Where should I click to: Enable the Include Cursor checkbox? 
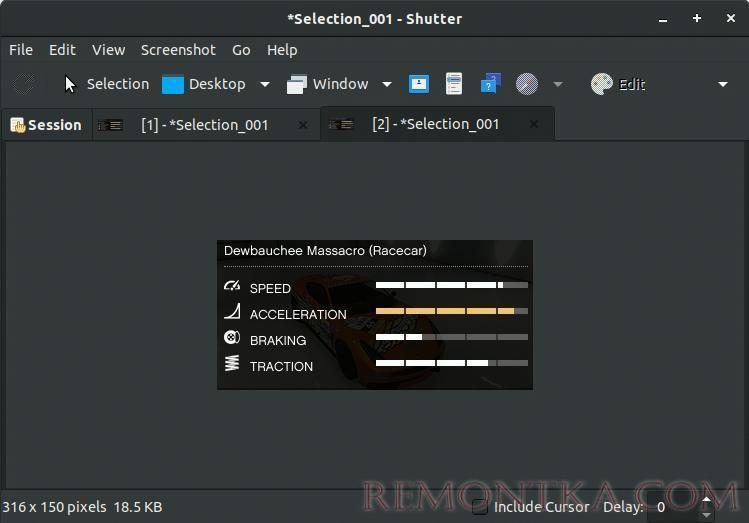coord(480,507)
